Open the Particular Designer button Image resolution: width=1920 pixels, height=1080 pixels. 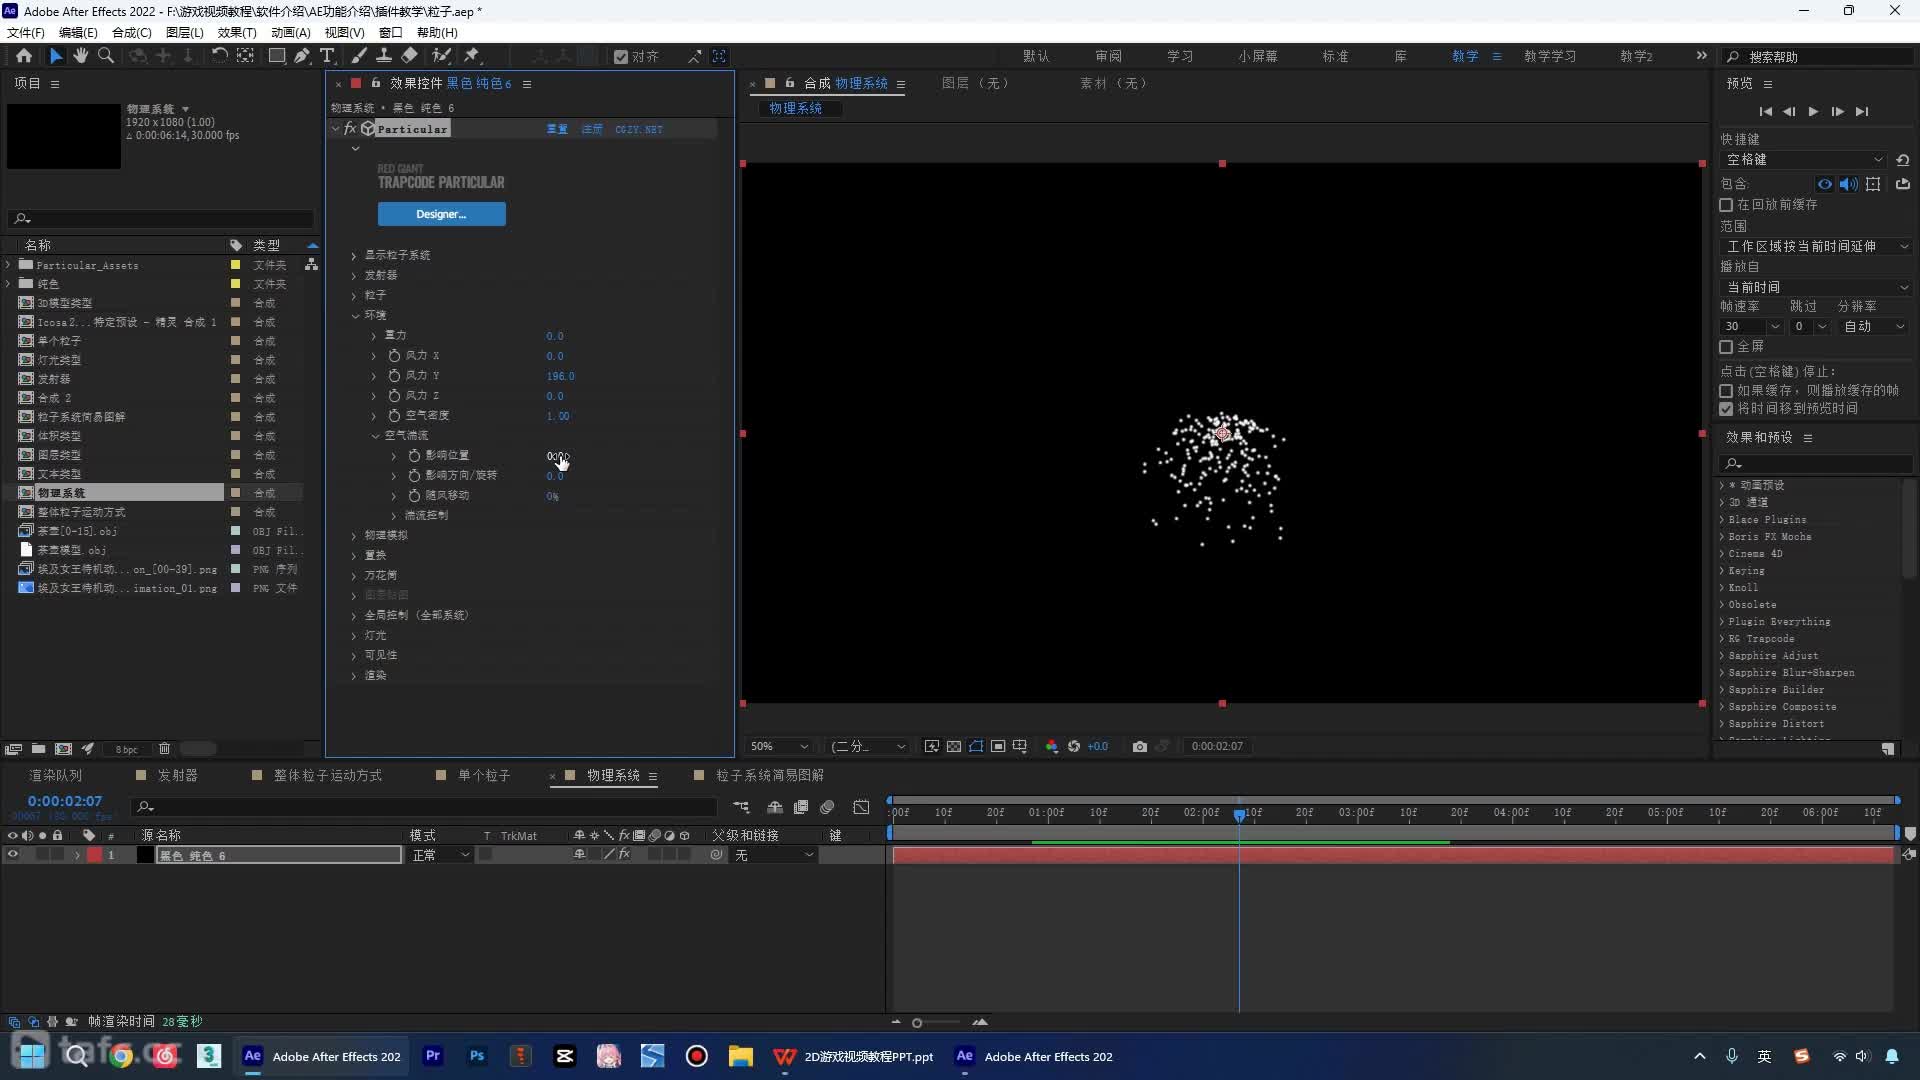pyautogui.click(x=441, y=214)
